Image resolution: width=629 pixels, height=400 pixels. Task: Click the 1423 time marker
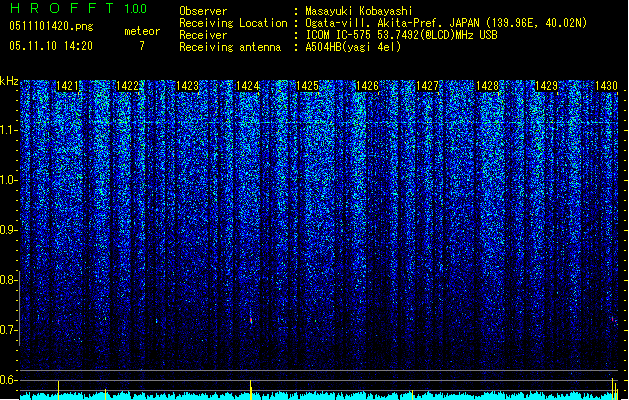point(187,86)
